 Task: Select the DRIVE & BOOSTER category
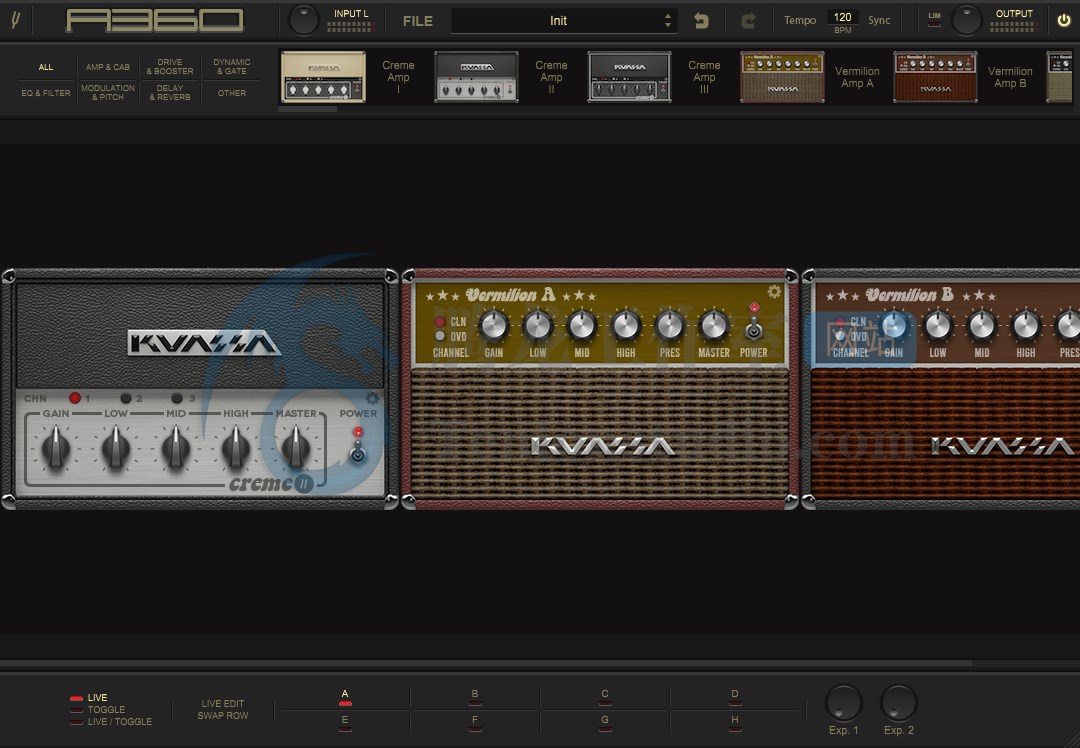(x=169, y=67)
